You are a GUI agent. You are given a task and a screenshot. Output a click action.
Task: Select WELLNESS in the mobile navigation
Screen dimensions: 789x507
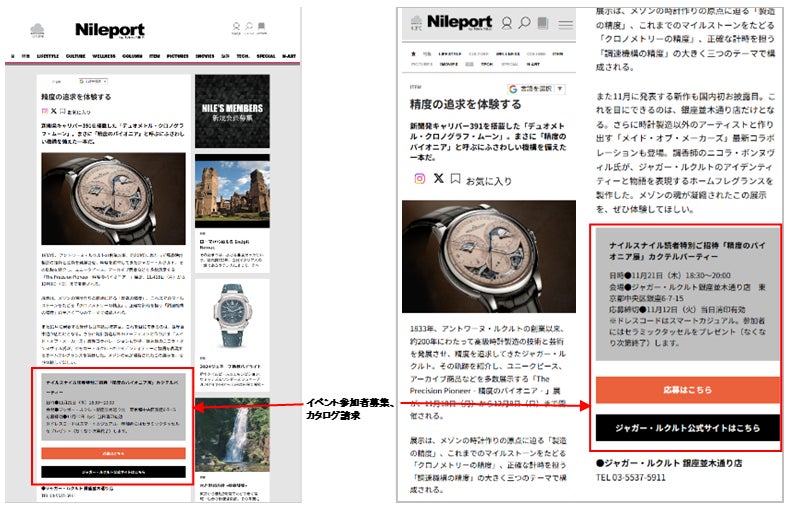tap(508, 54)
